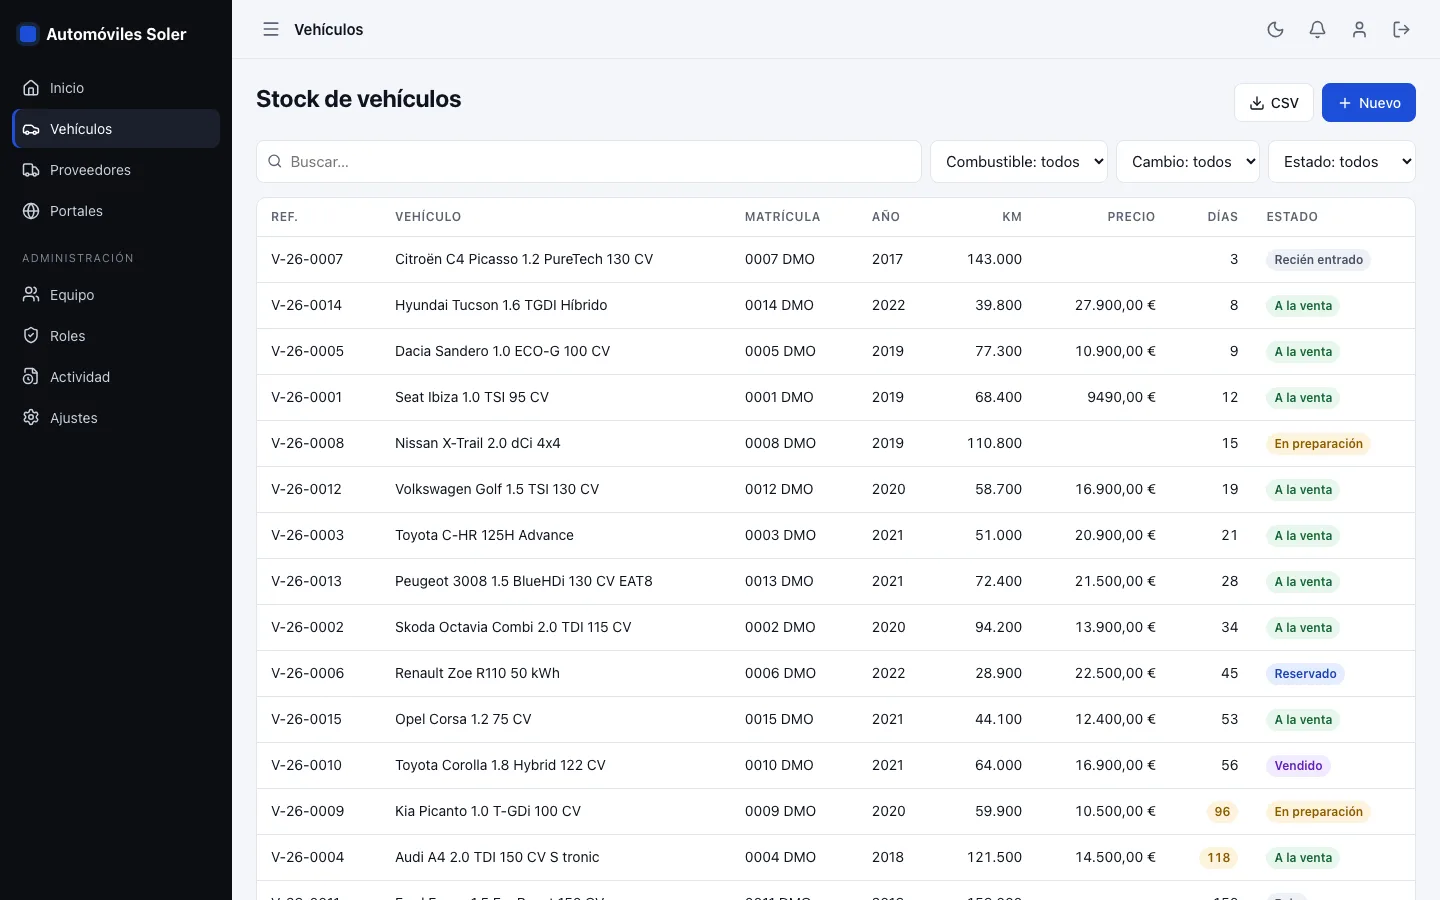Viewport: 1440px width, 900px height.
Task: Sort by the AÑO column header
Action: (x=886, y=217)
